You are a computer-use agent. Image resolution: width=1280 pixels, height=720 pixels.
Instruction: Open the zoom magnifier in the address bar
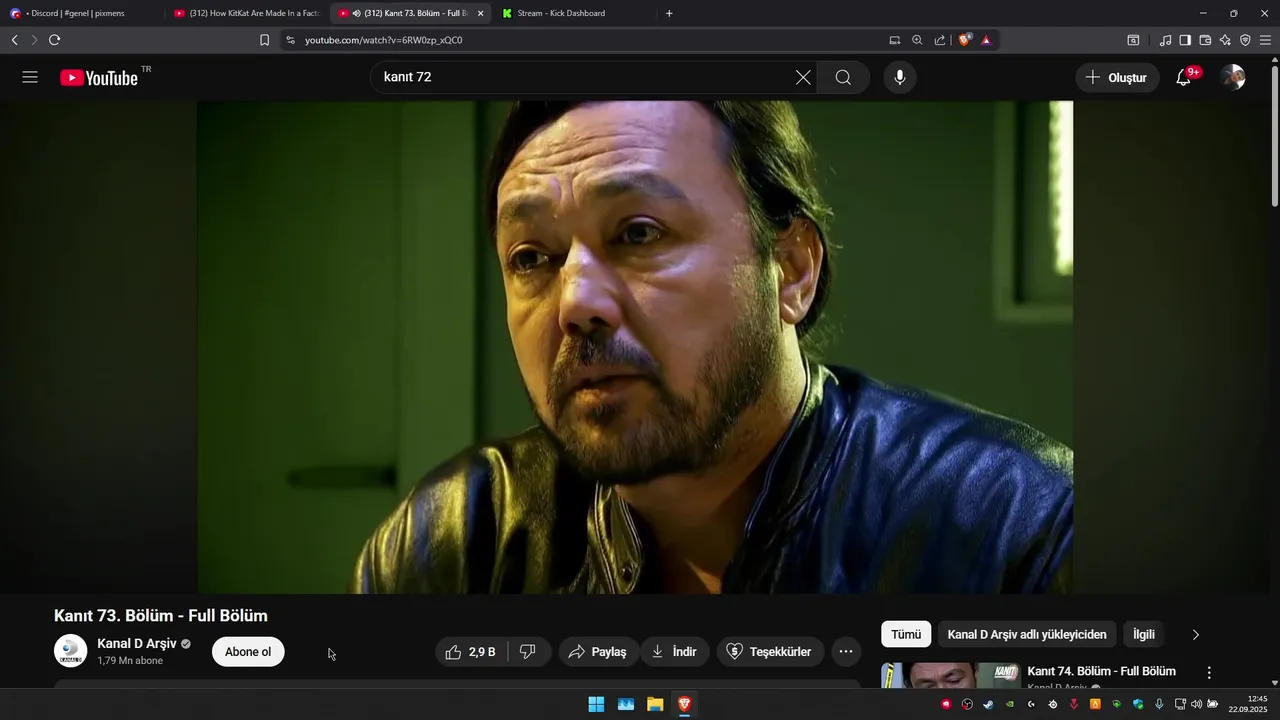917,40
